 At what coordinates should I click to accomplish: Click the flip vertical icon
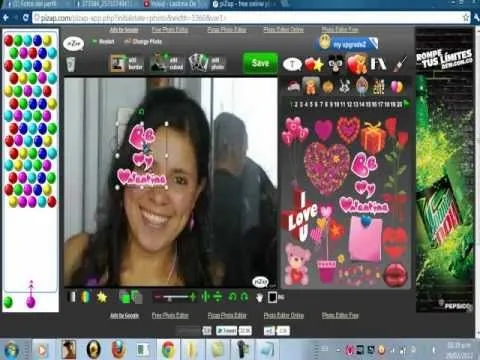click(x=218, y=296)
